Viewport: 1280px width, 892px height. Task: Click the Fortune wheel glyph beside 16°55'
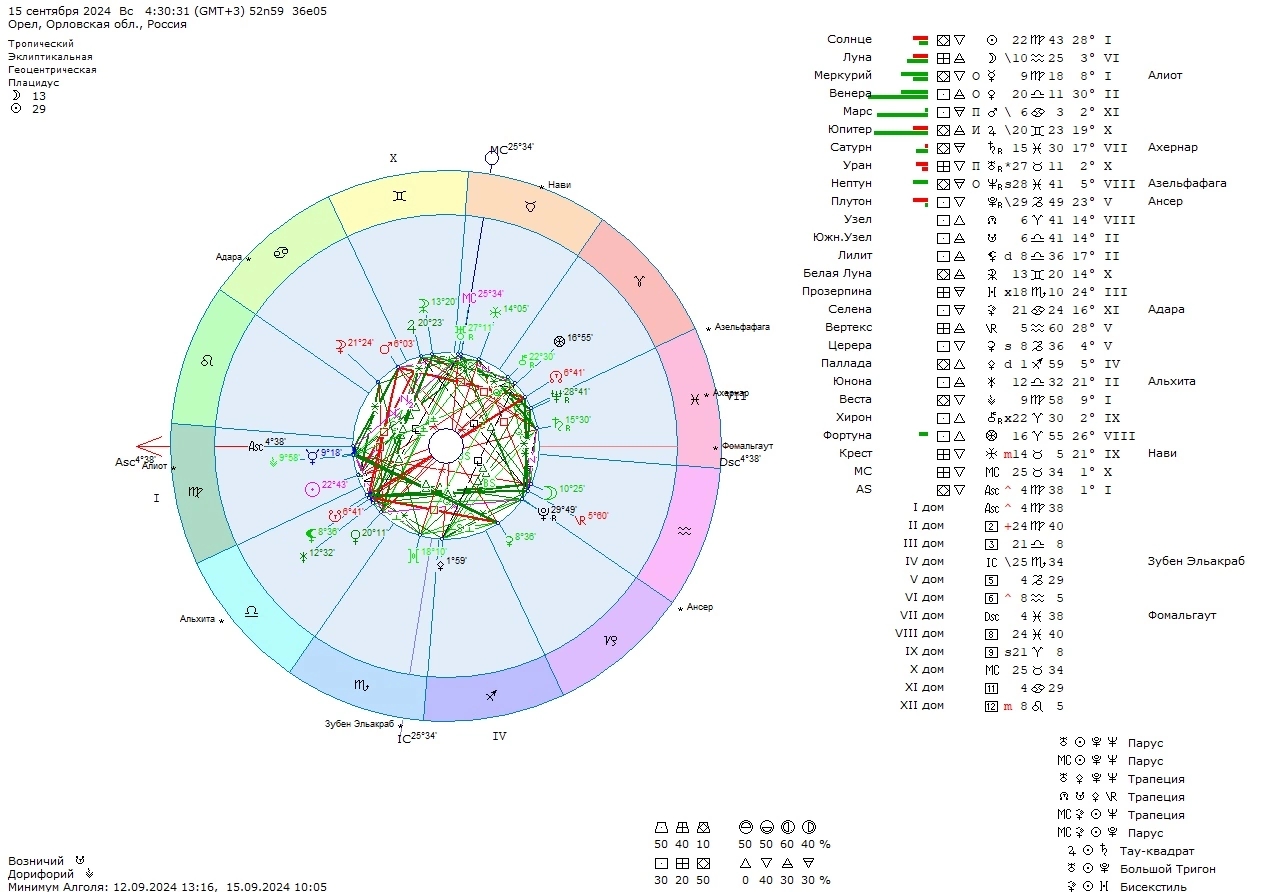pos(559,341)
